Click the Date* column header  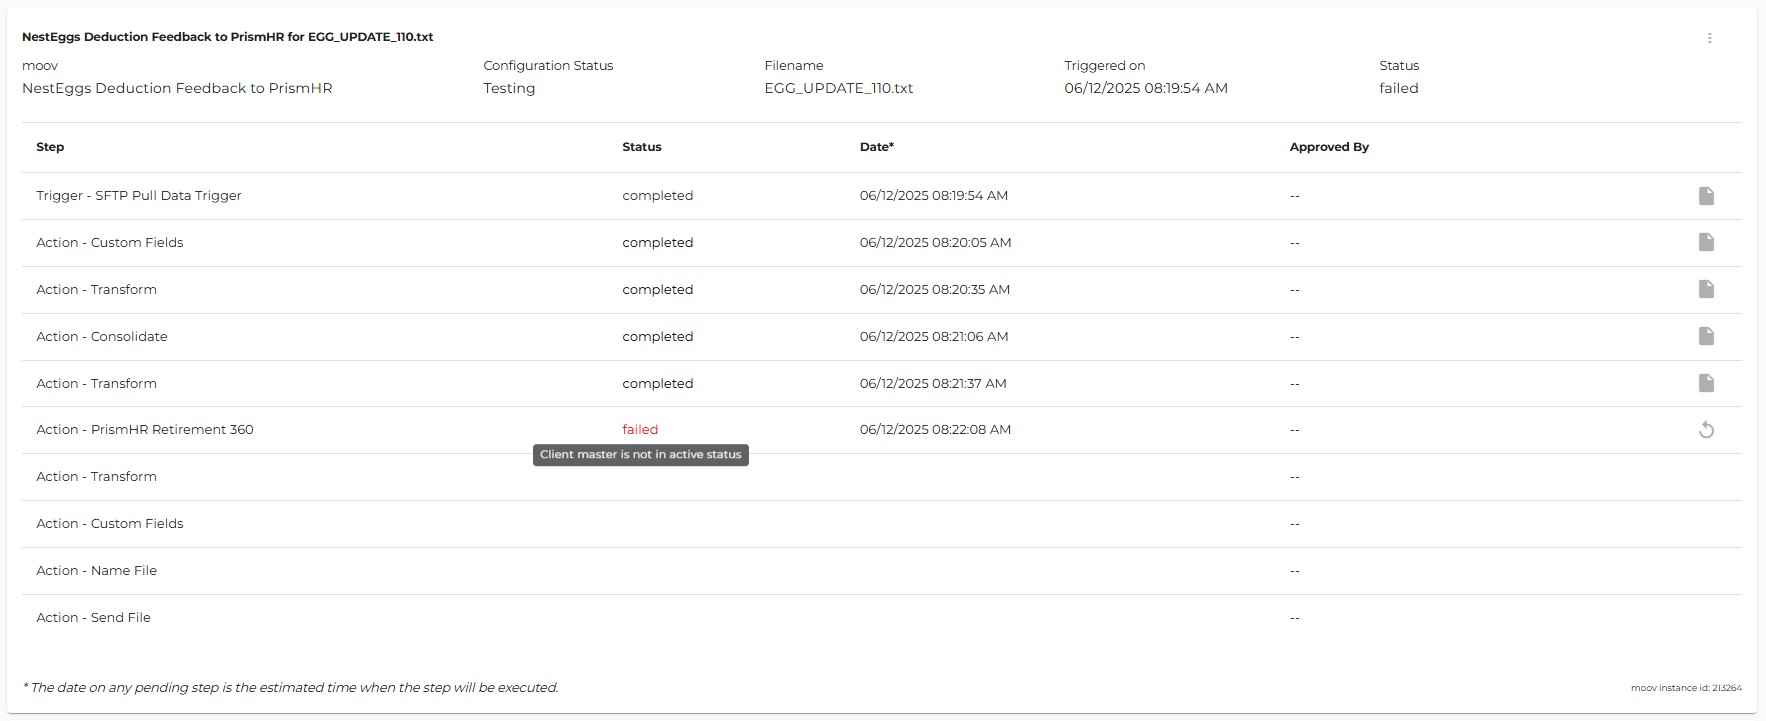point(877,147)
